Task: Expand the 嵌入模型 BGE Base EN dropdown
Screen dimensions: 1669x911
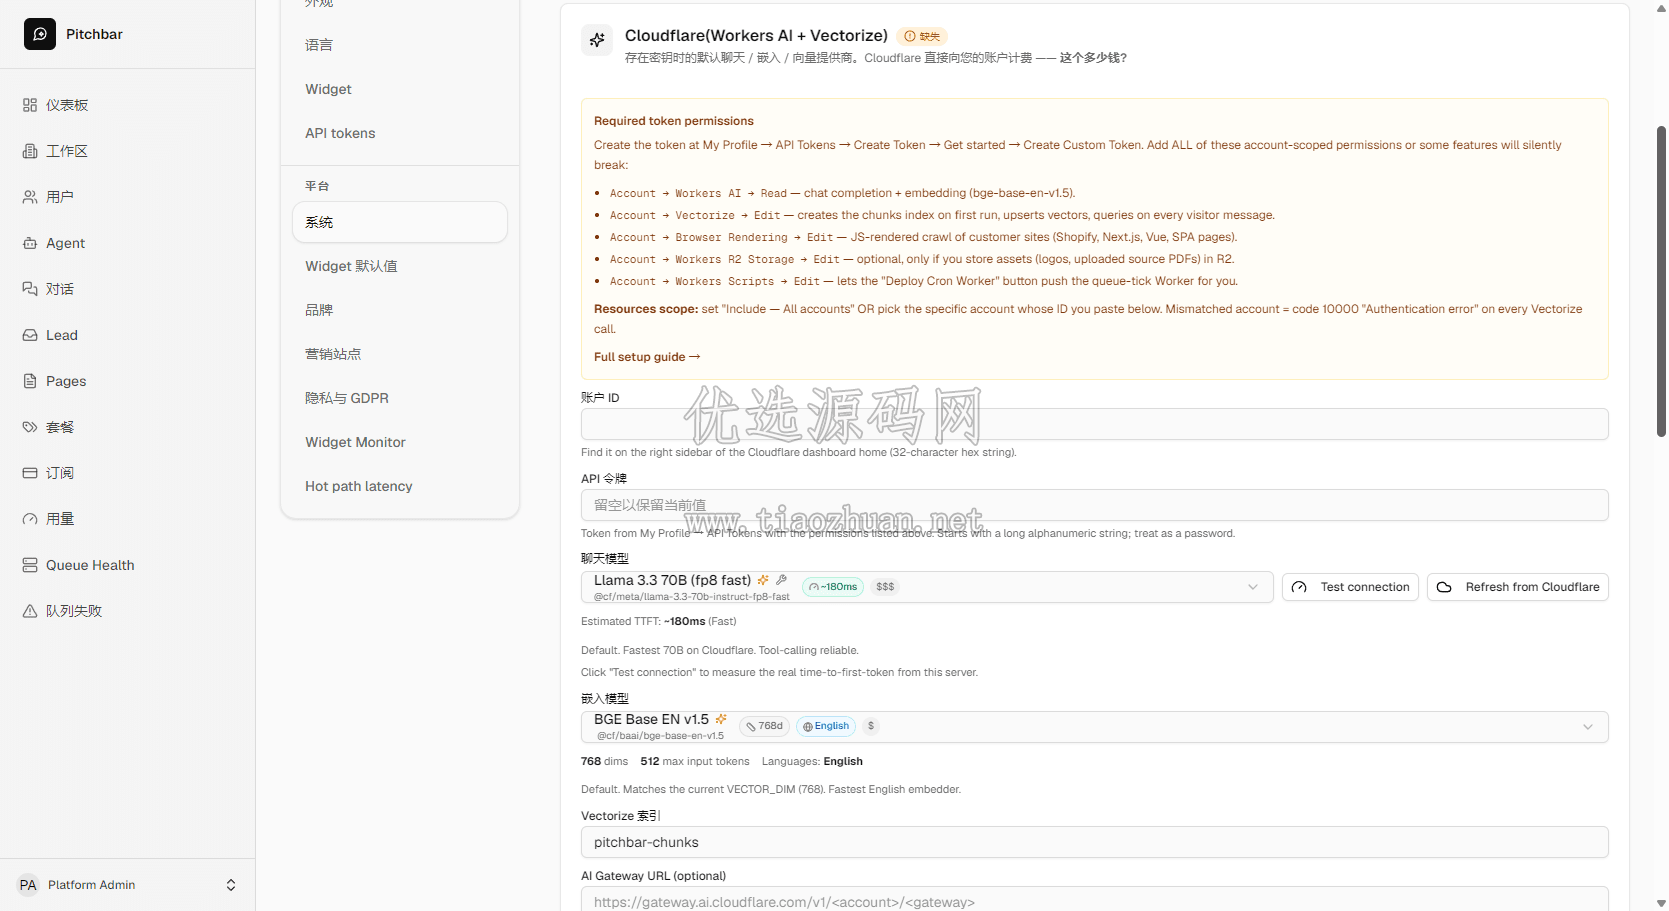Action: (1095, 727)
